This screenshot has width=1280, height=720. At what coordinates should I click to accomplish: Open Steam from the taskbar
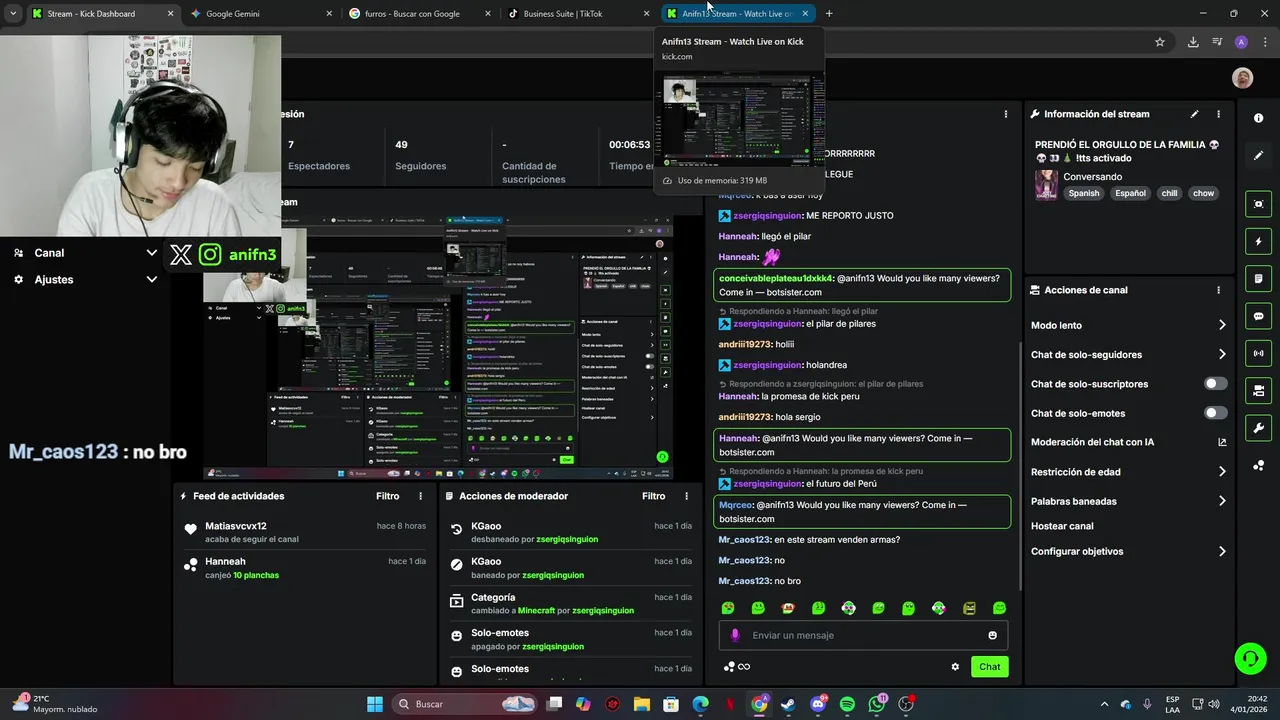788,704
